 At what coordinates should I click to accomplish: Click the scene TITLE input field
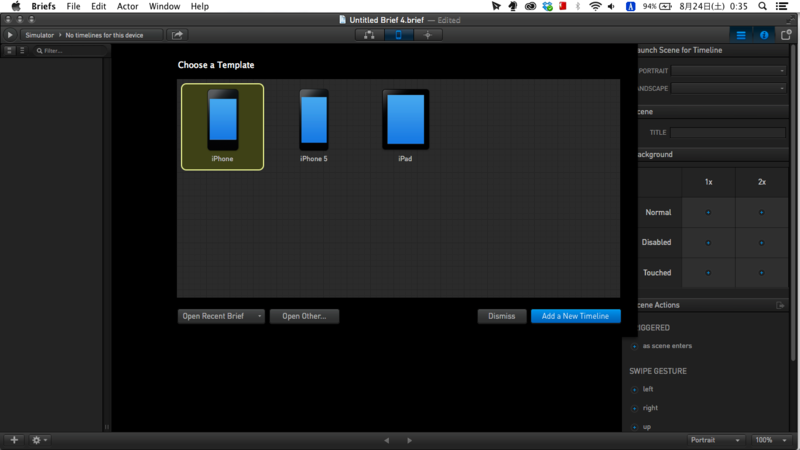(x=728, y=133)
